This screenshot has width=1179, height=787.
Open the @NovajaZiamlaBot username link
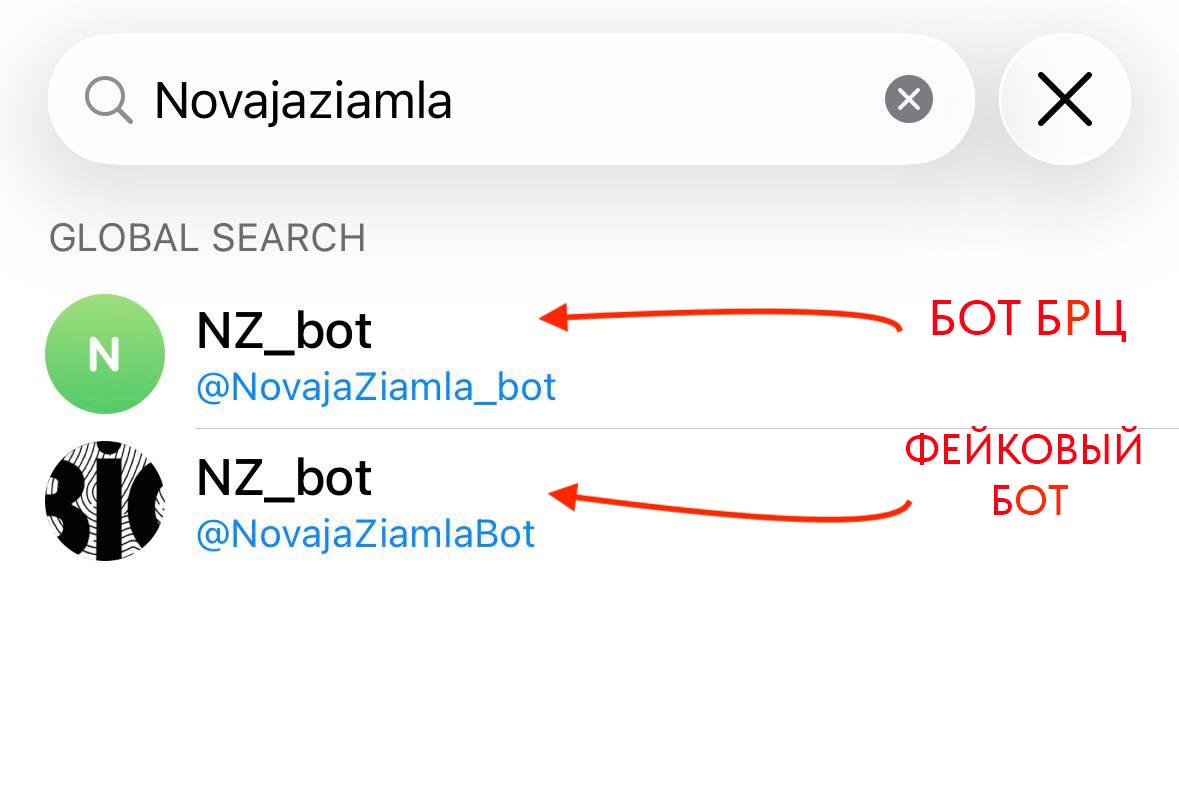tap(366, 534)
